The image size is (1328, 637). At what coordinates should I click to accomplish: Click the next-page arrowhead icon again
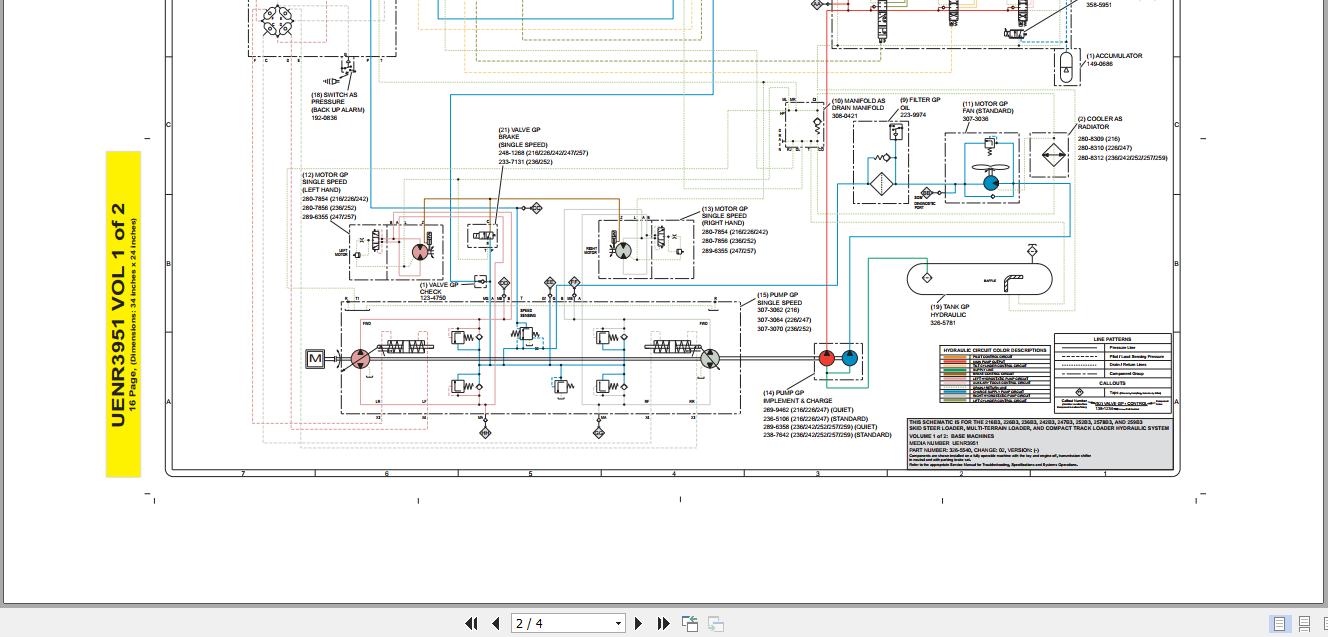click(x=638, y=623)
